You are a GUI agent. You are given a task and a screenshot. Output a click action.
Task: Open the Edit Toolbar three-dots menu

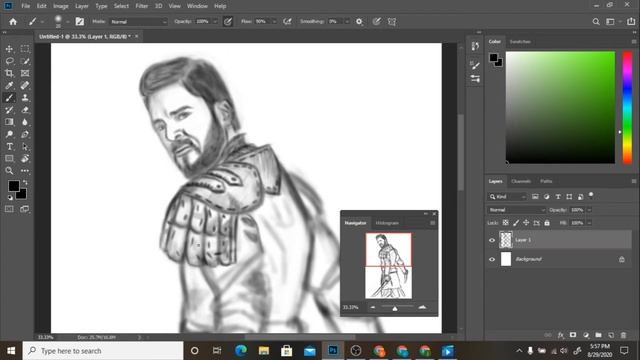pyautogui.click(x=25, y=171)
